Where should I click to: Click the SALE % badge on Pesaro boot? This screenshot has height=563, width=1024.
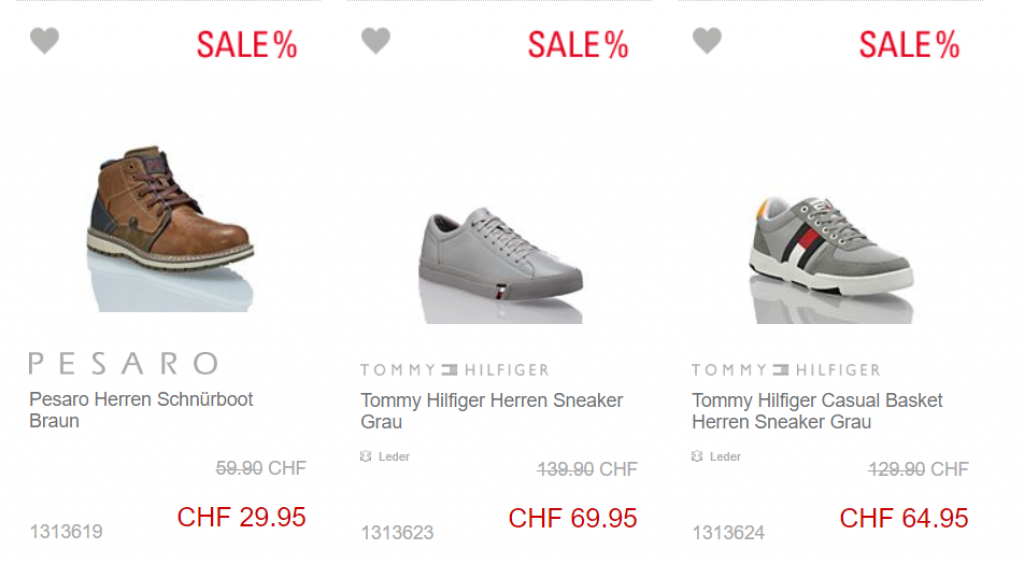[x=247, y=45]
